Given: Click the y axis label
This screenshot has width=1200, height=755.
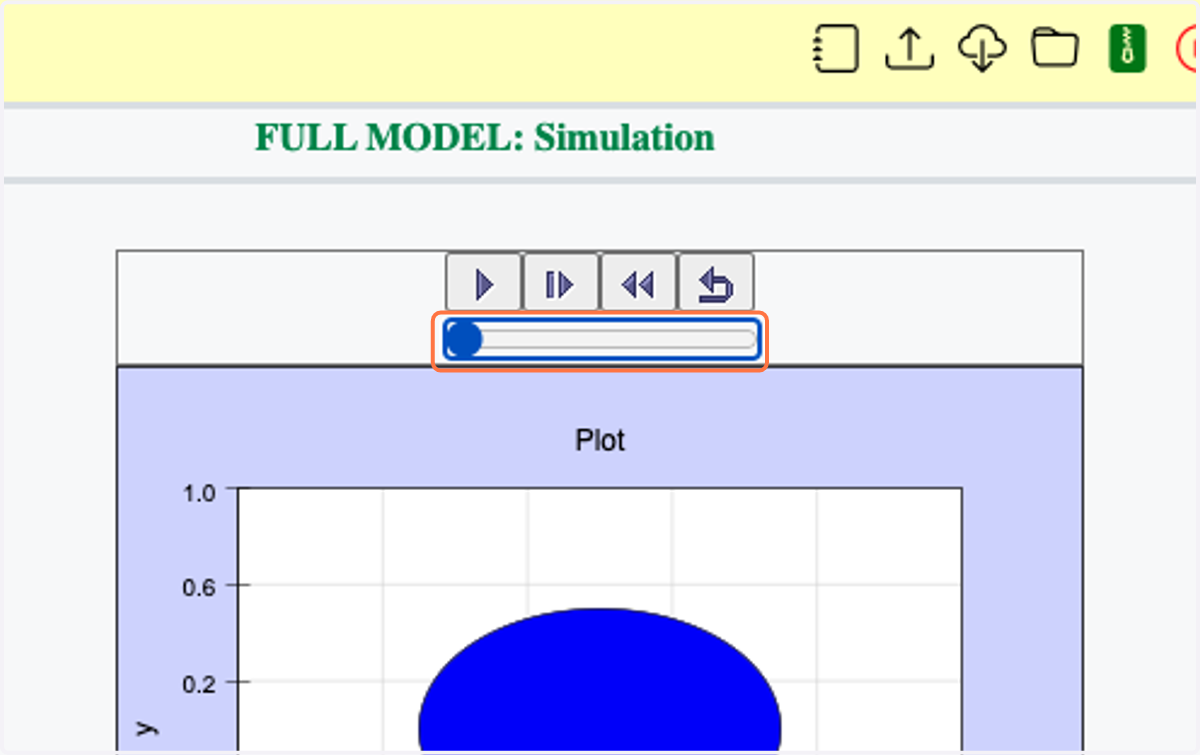Looking at the screenshot, I should point(147,729).
